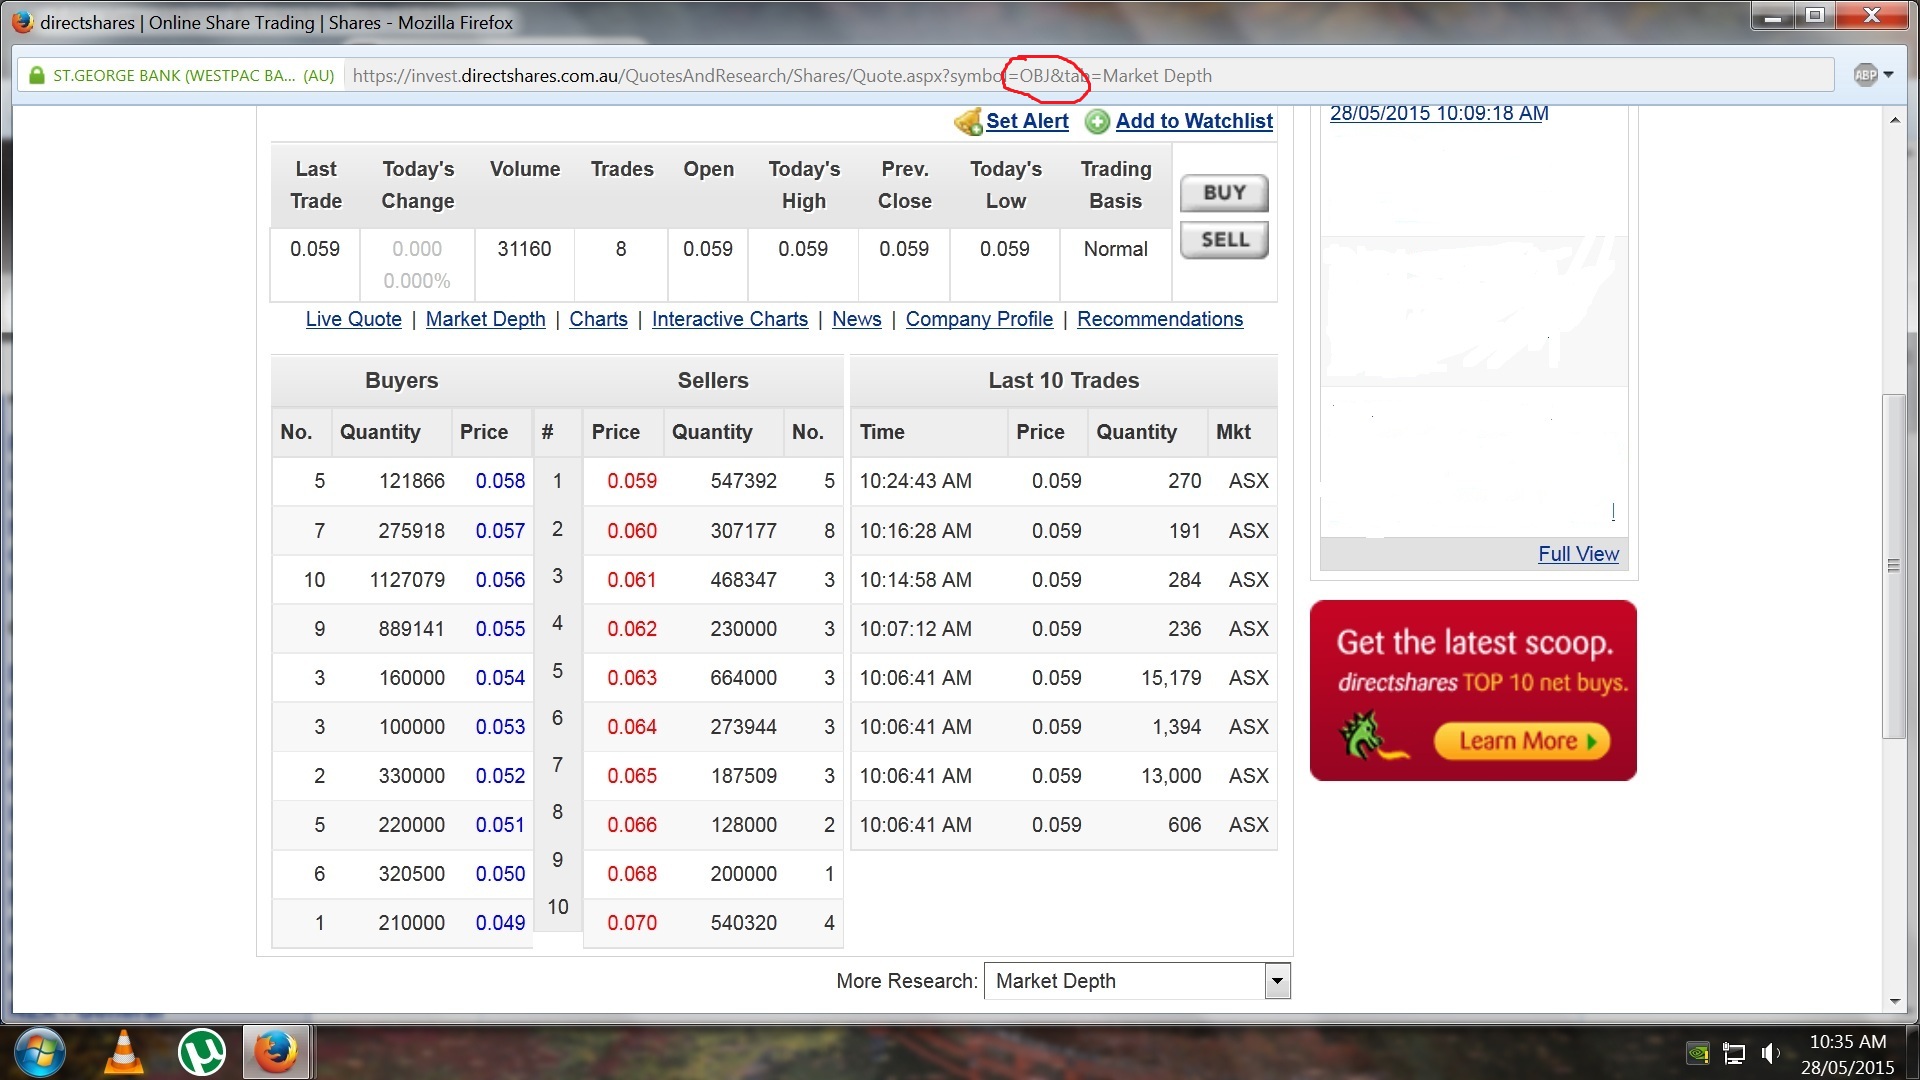Open uTorrent from the taskbar
This screenshot has height=1080, width=1920.
(201, 1053)
